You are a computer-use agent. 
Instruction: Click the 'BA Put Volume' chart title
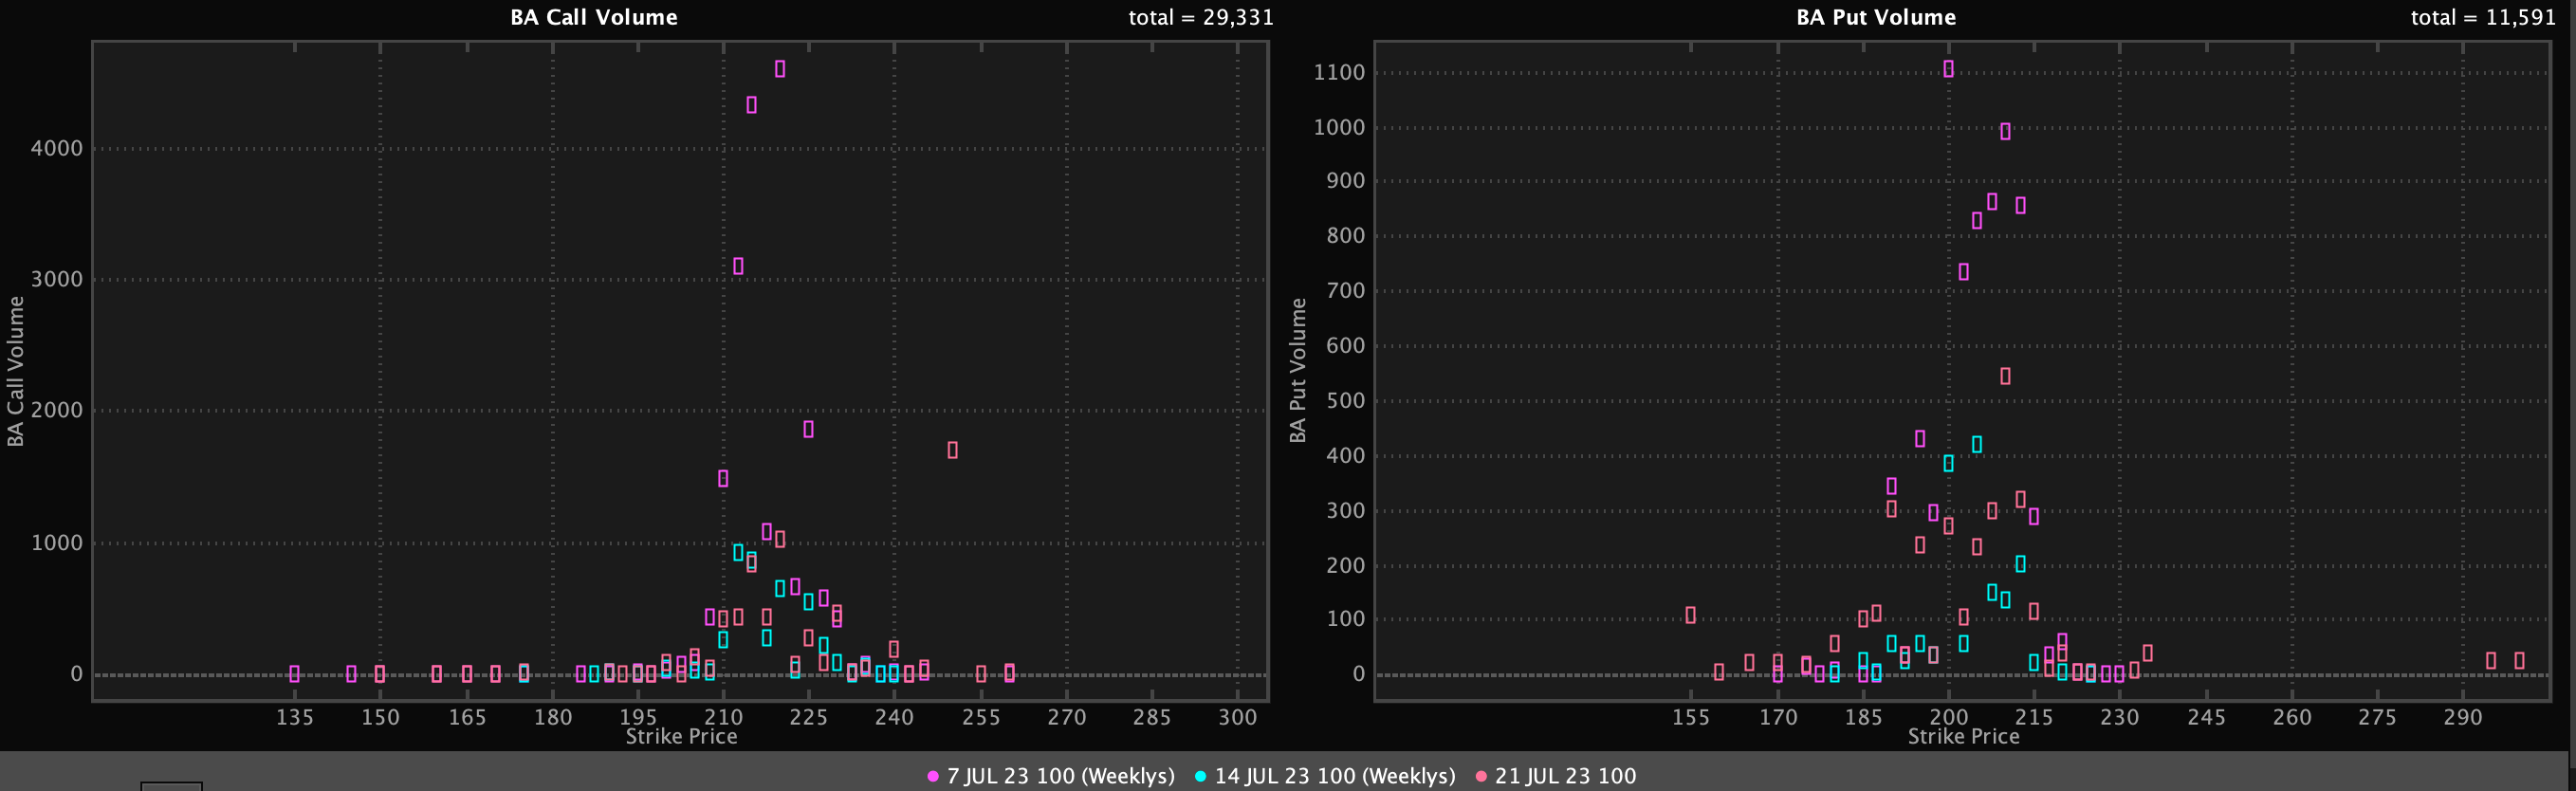click(1876, 17)
